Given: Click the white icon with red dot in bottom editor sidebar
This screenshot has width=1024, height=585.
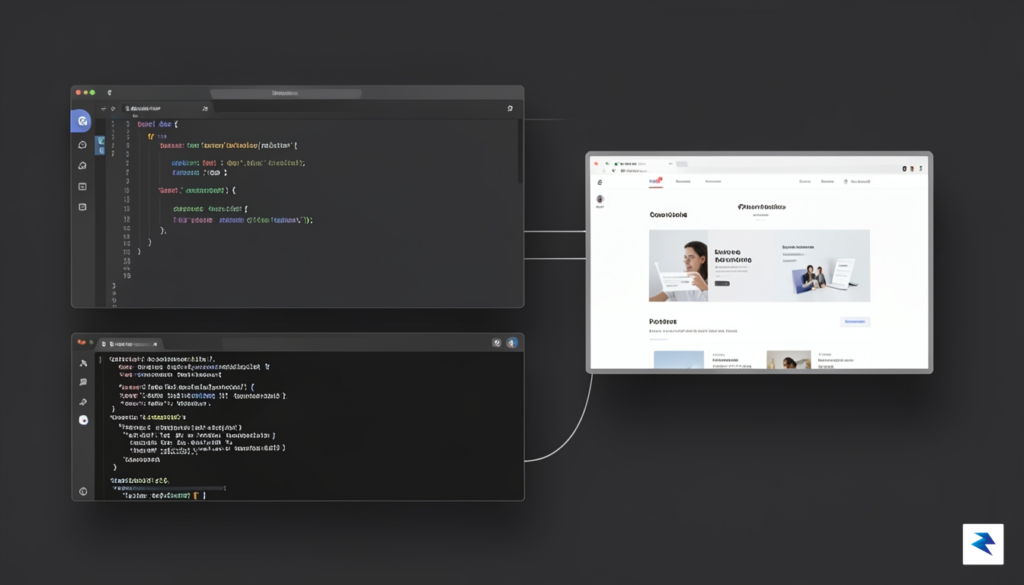Looking at the screenshot, I should tap(83, 420).
